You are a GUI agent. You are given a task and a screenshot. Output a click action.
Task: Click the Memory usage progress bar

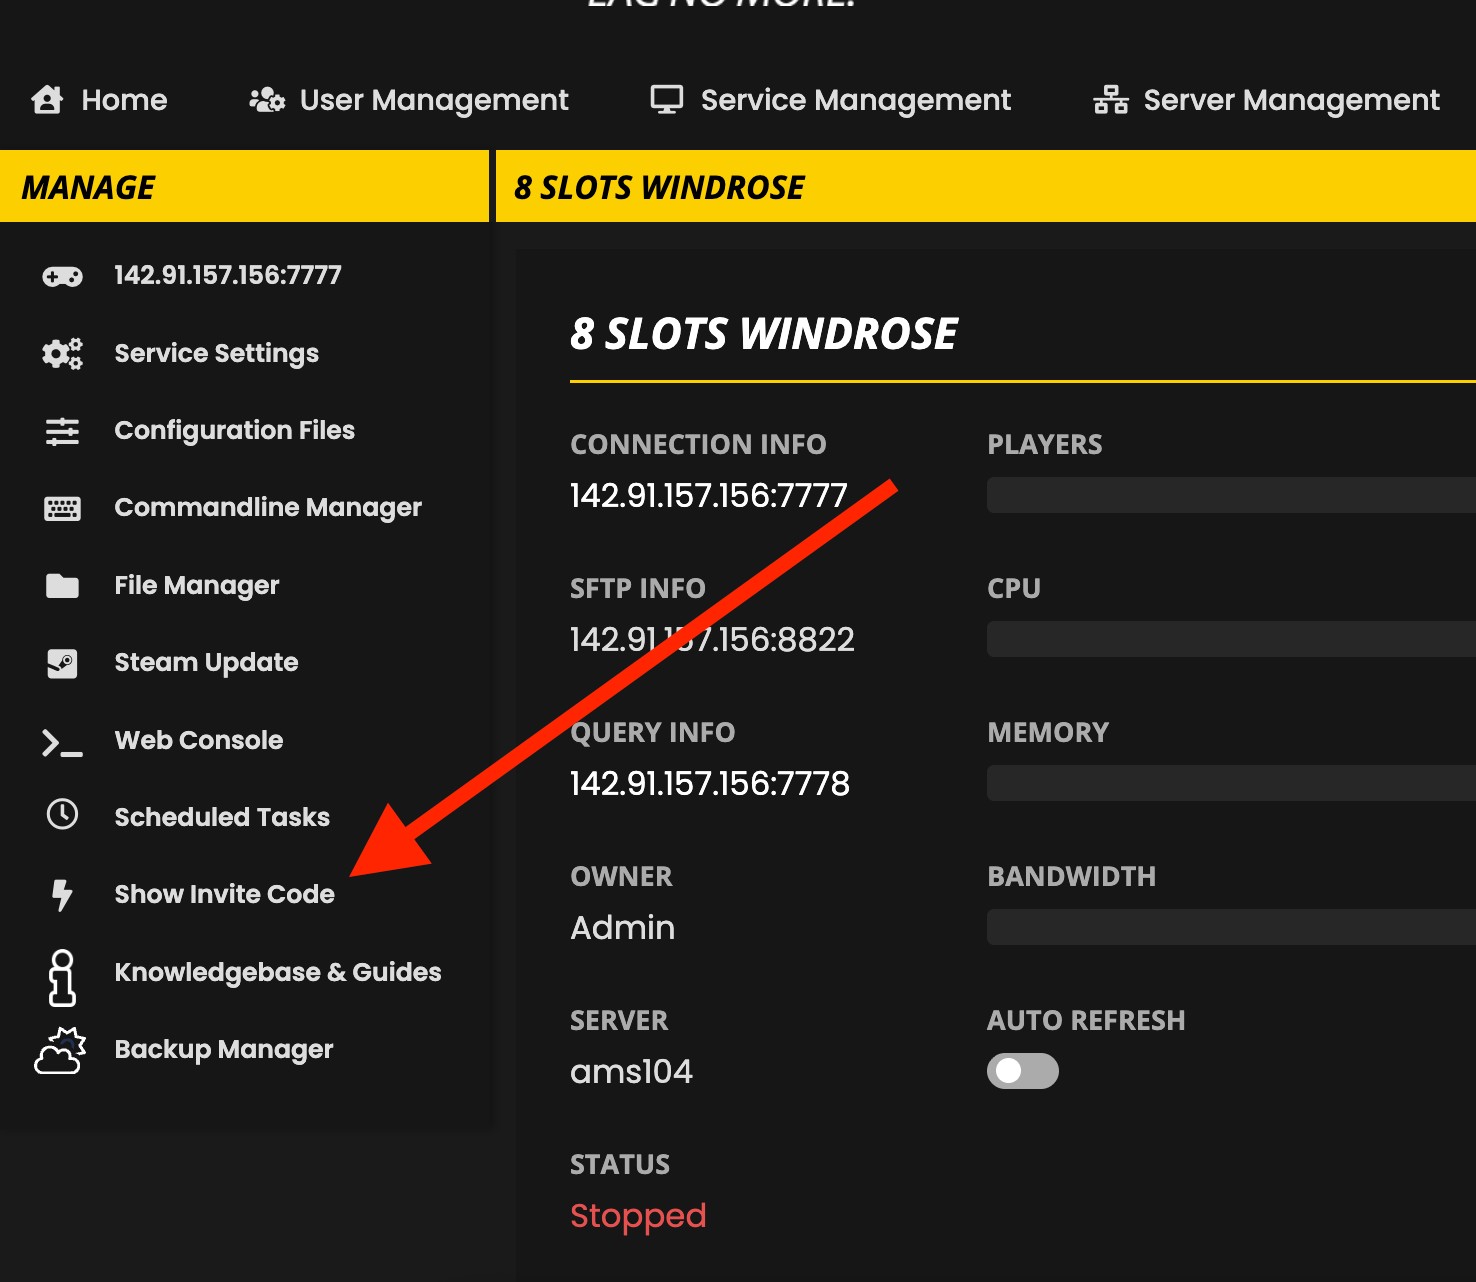1230,783
